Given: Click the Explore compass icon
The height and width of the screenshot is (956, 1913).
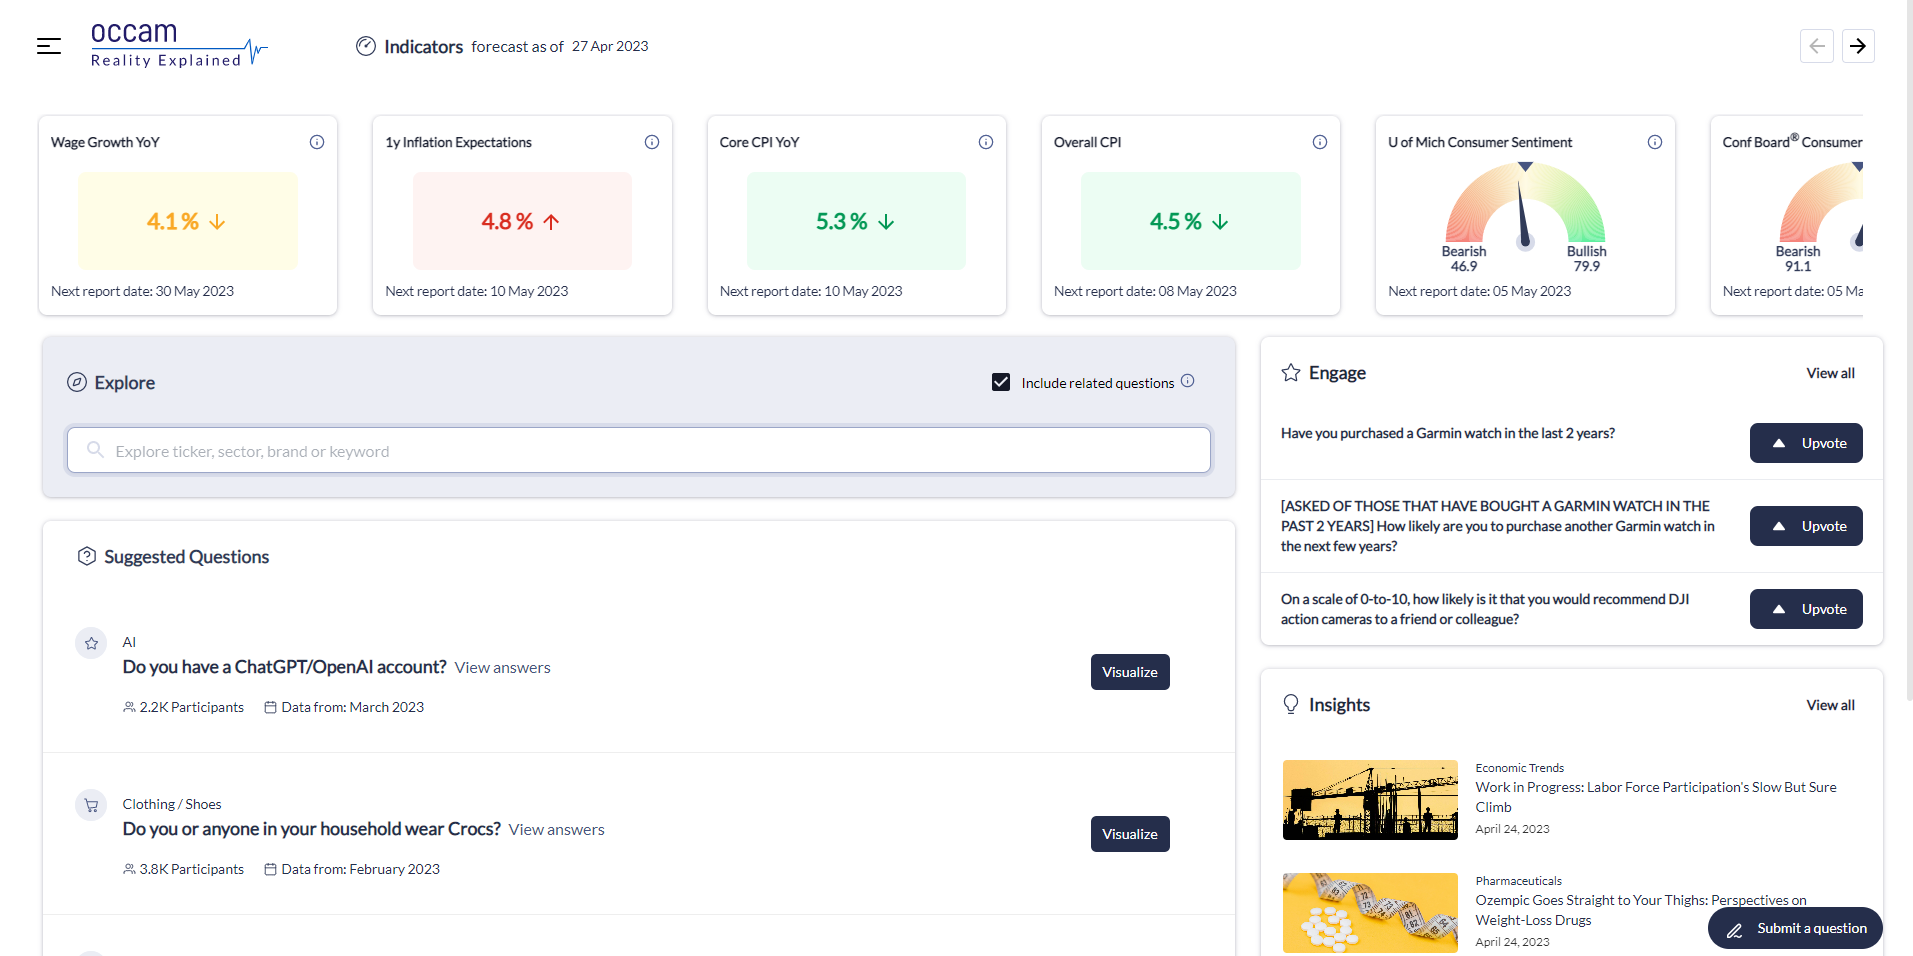Looking at the screenshot, I should pos(77,382).
